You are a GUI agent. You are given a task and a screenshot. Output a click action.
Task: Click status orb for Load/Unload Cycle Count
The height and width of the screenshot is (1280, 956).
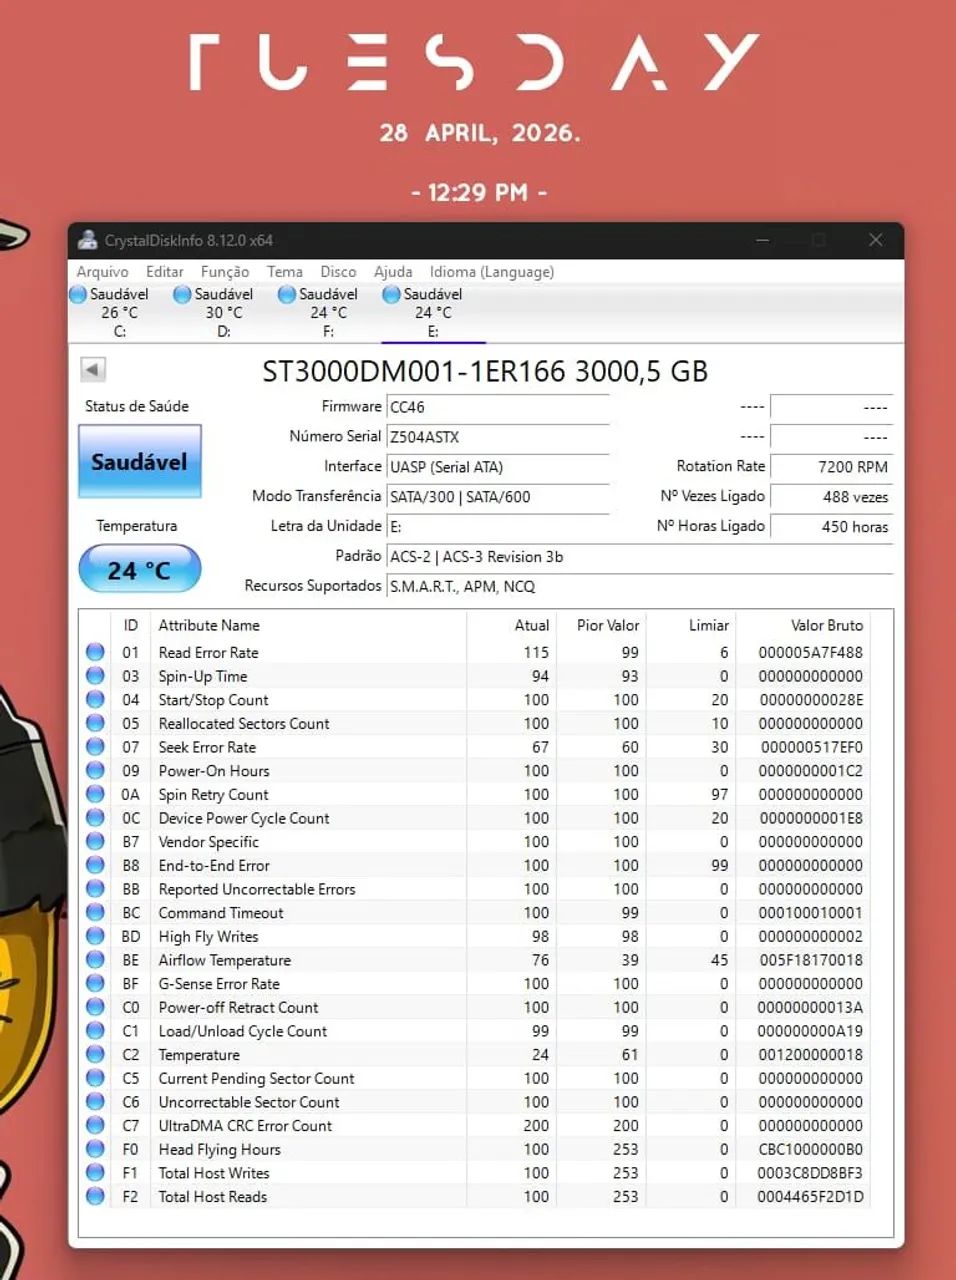[95, 1031]
